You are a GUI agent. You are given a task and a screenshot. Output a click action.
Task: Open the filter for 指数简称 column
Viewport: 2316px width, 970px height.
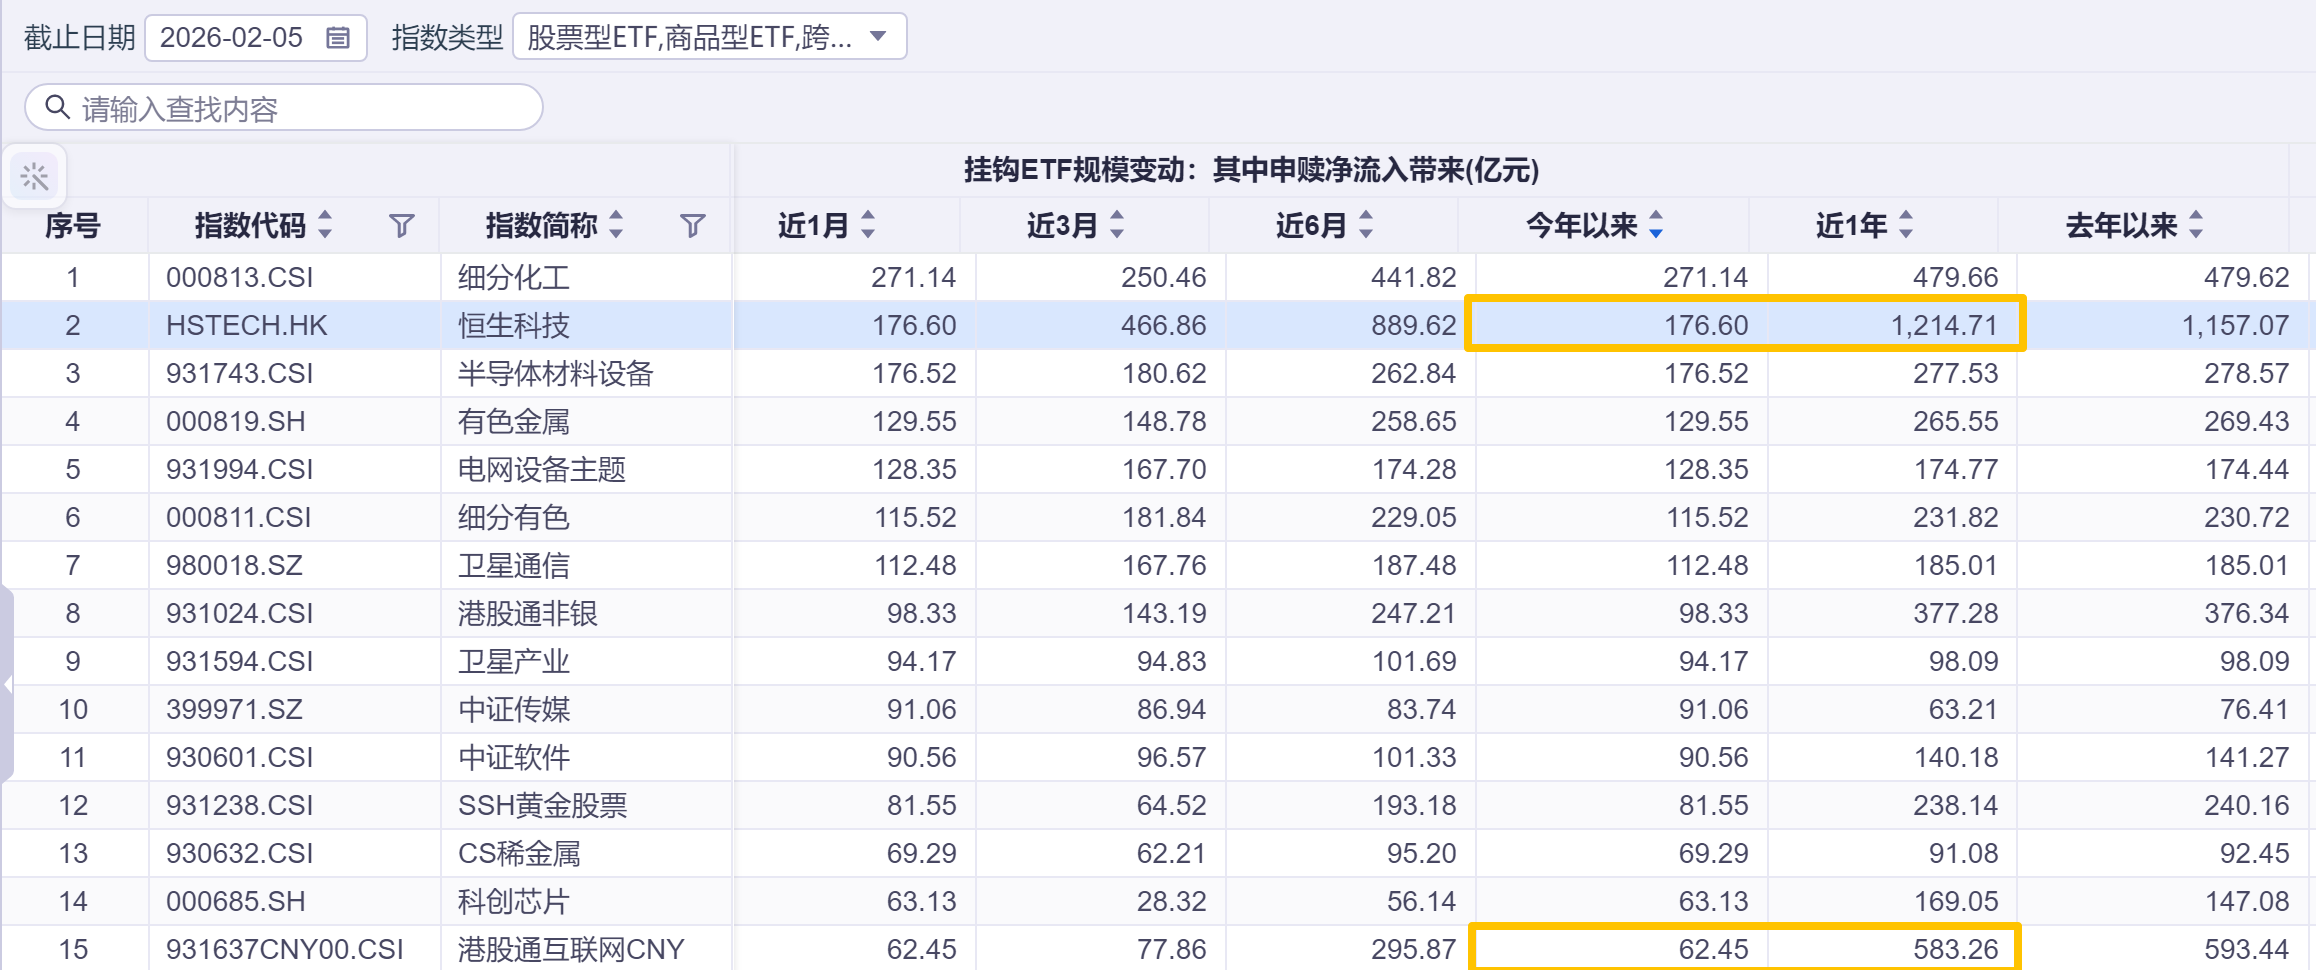pos(692,226)
